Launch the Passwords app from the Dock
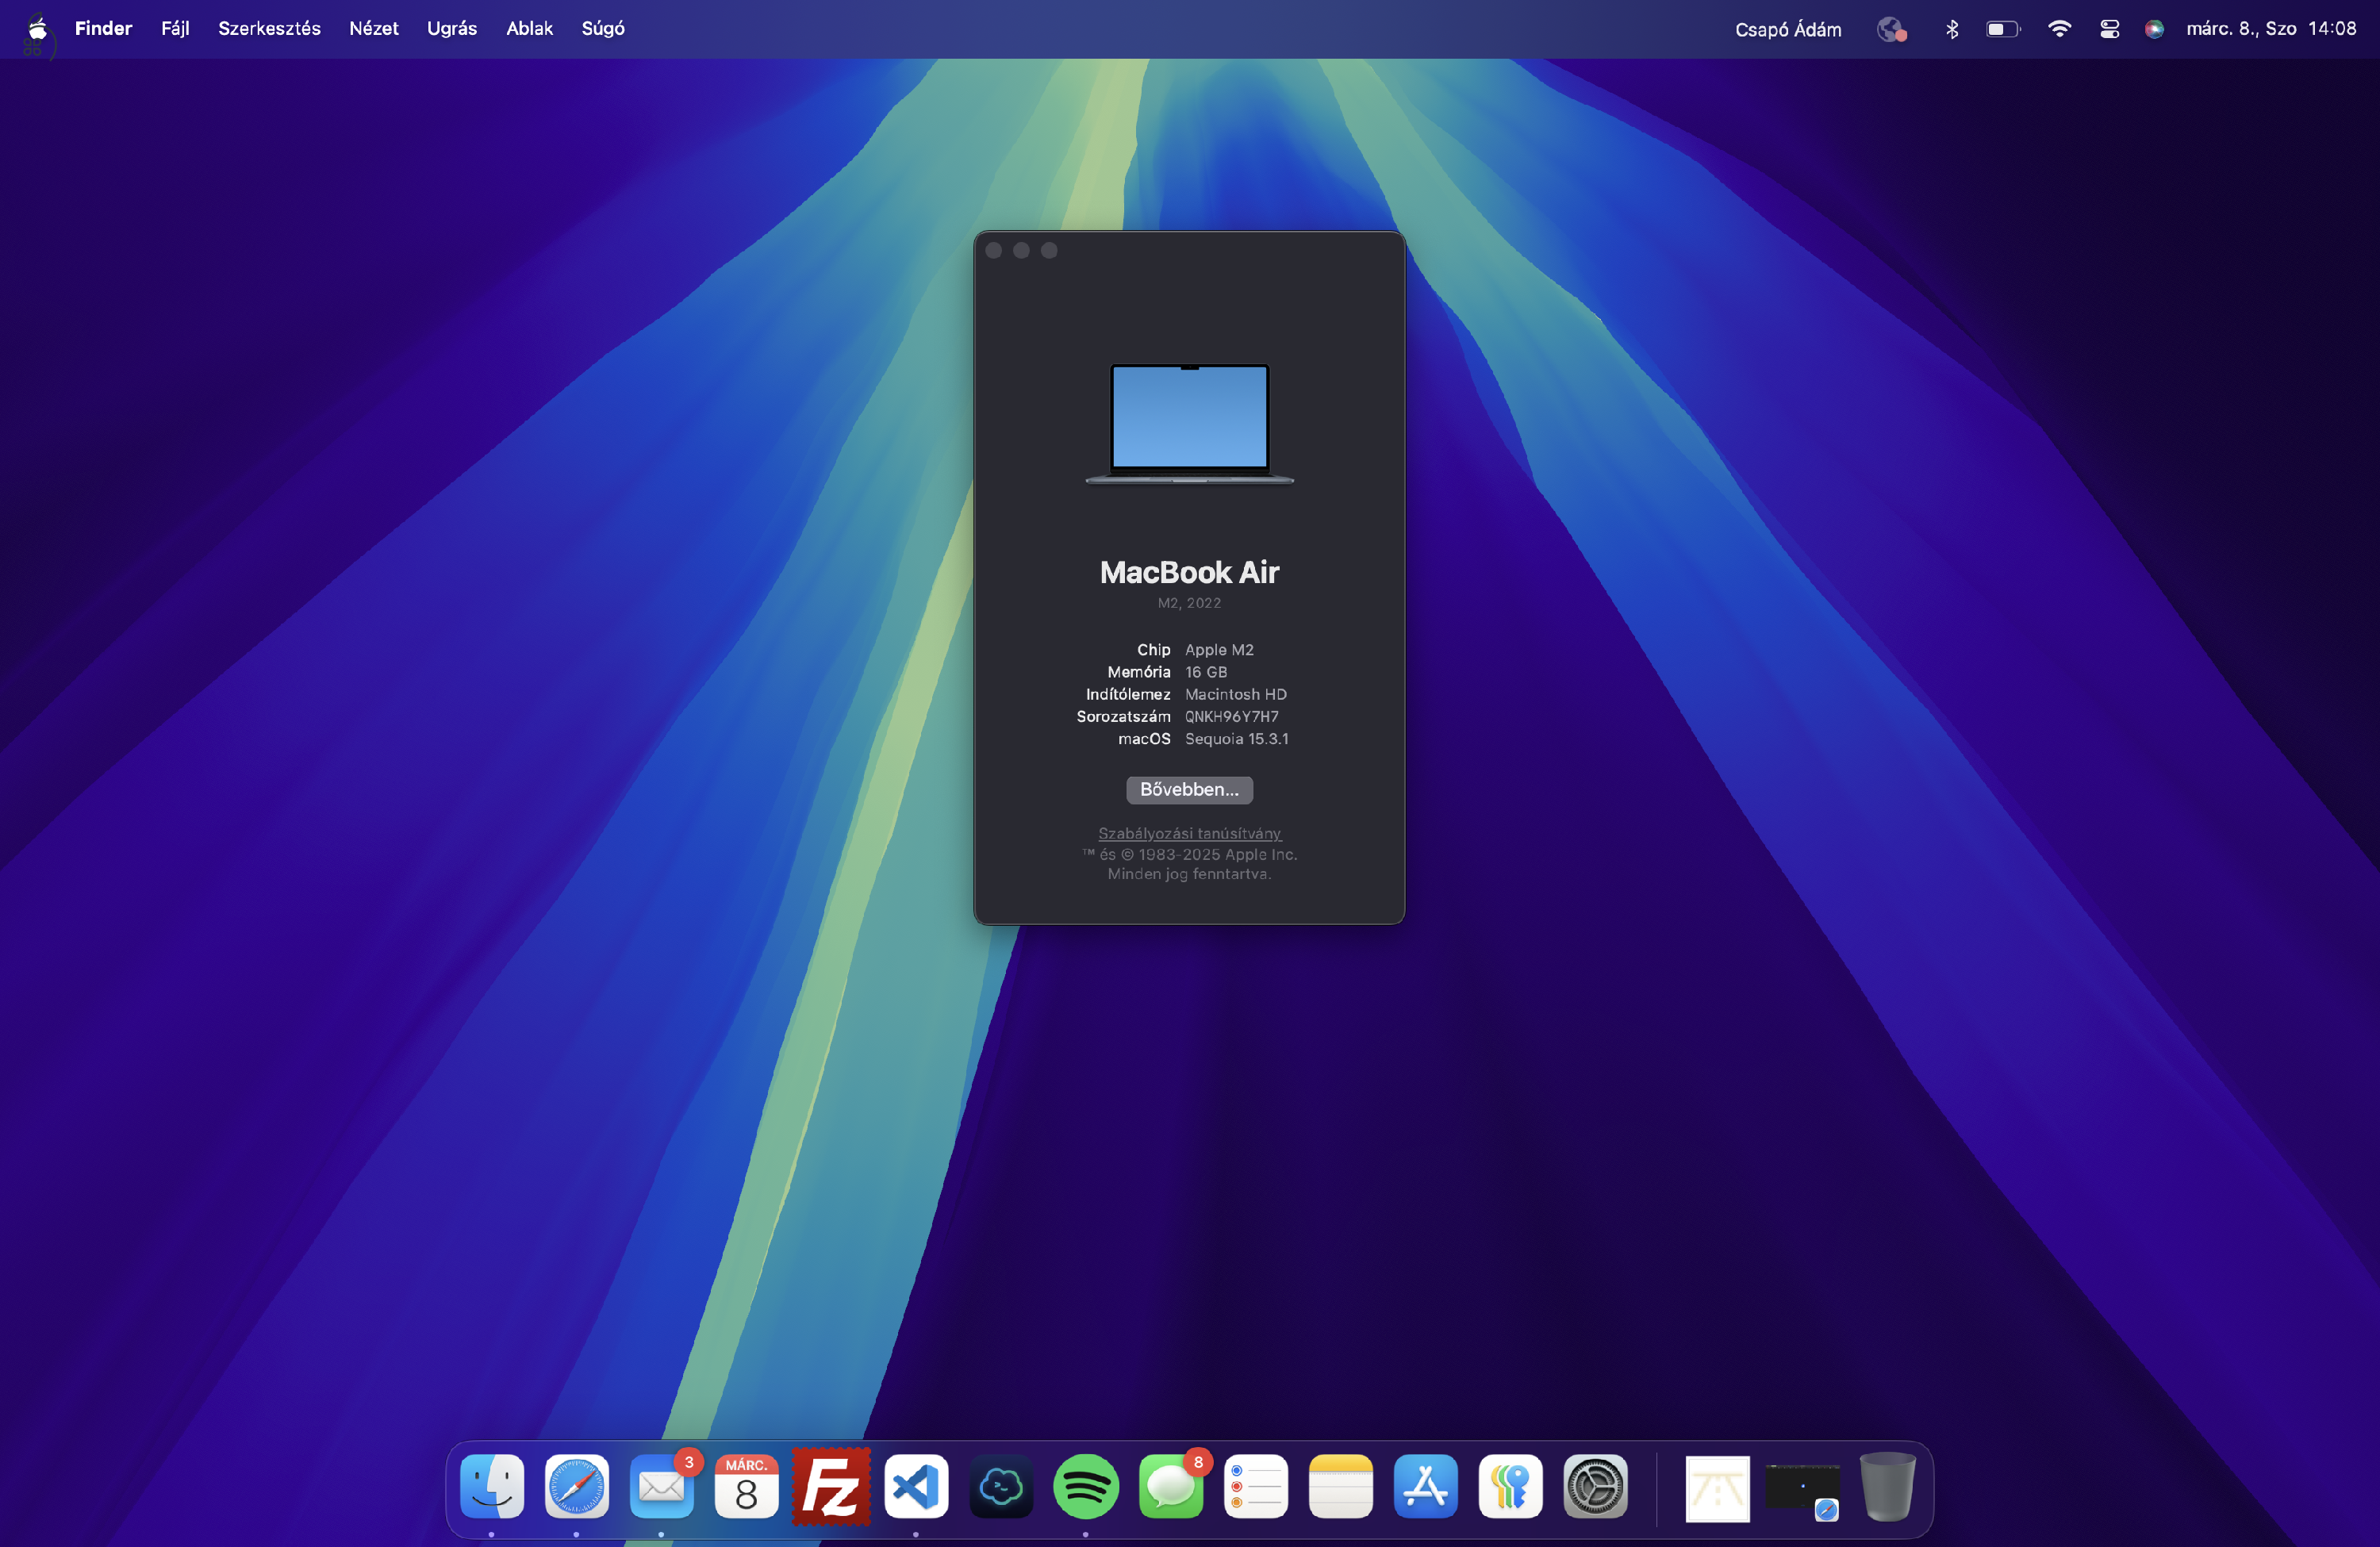The height and width of the screenshot is (1547, 2380). tap(1511, 1486)
